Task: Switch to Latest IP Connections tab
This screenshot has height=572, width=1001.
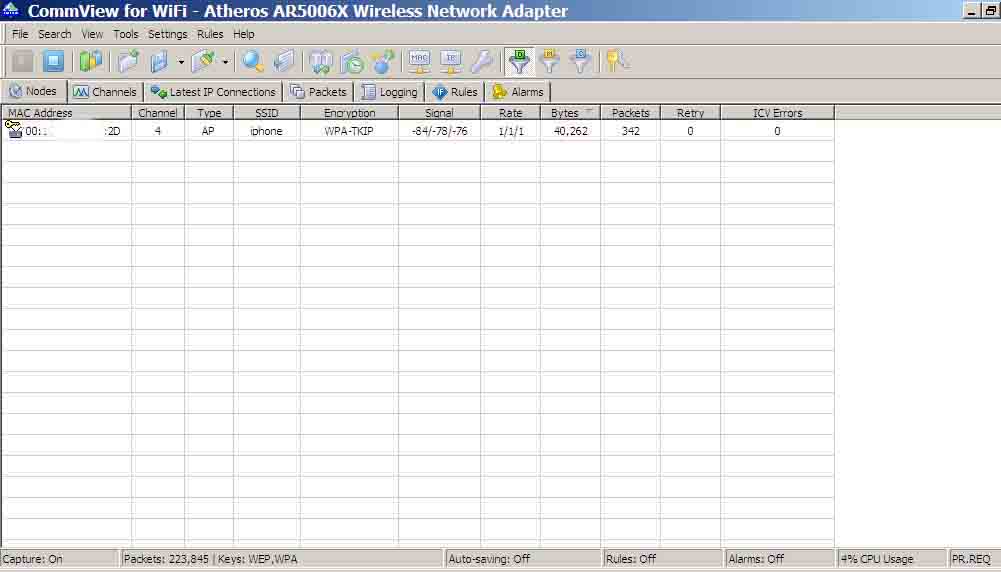Action: point(213,92)
